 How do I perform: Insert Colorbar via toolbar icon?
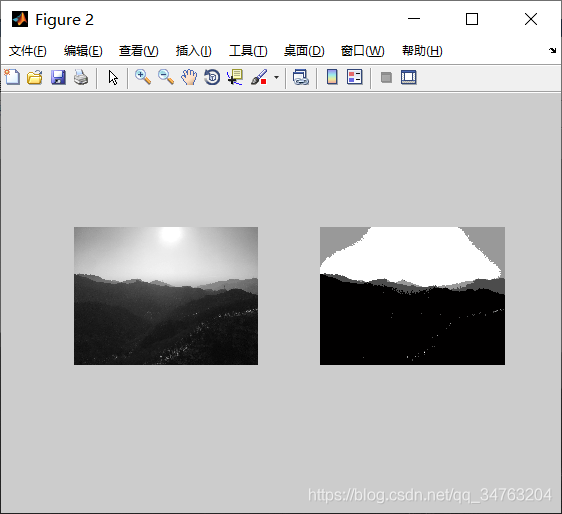point(332,77)
